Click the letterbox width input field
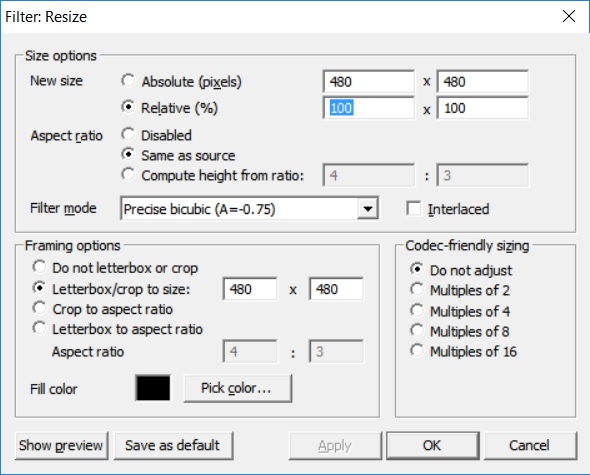Screen dimensions: 590x475 pos(250,289)
